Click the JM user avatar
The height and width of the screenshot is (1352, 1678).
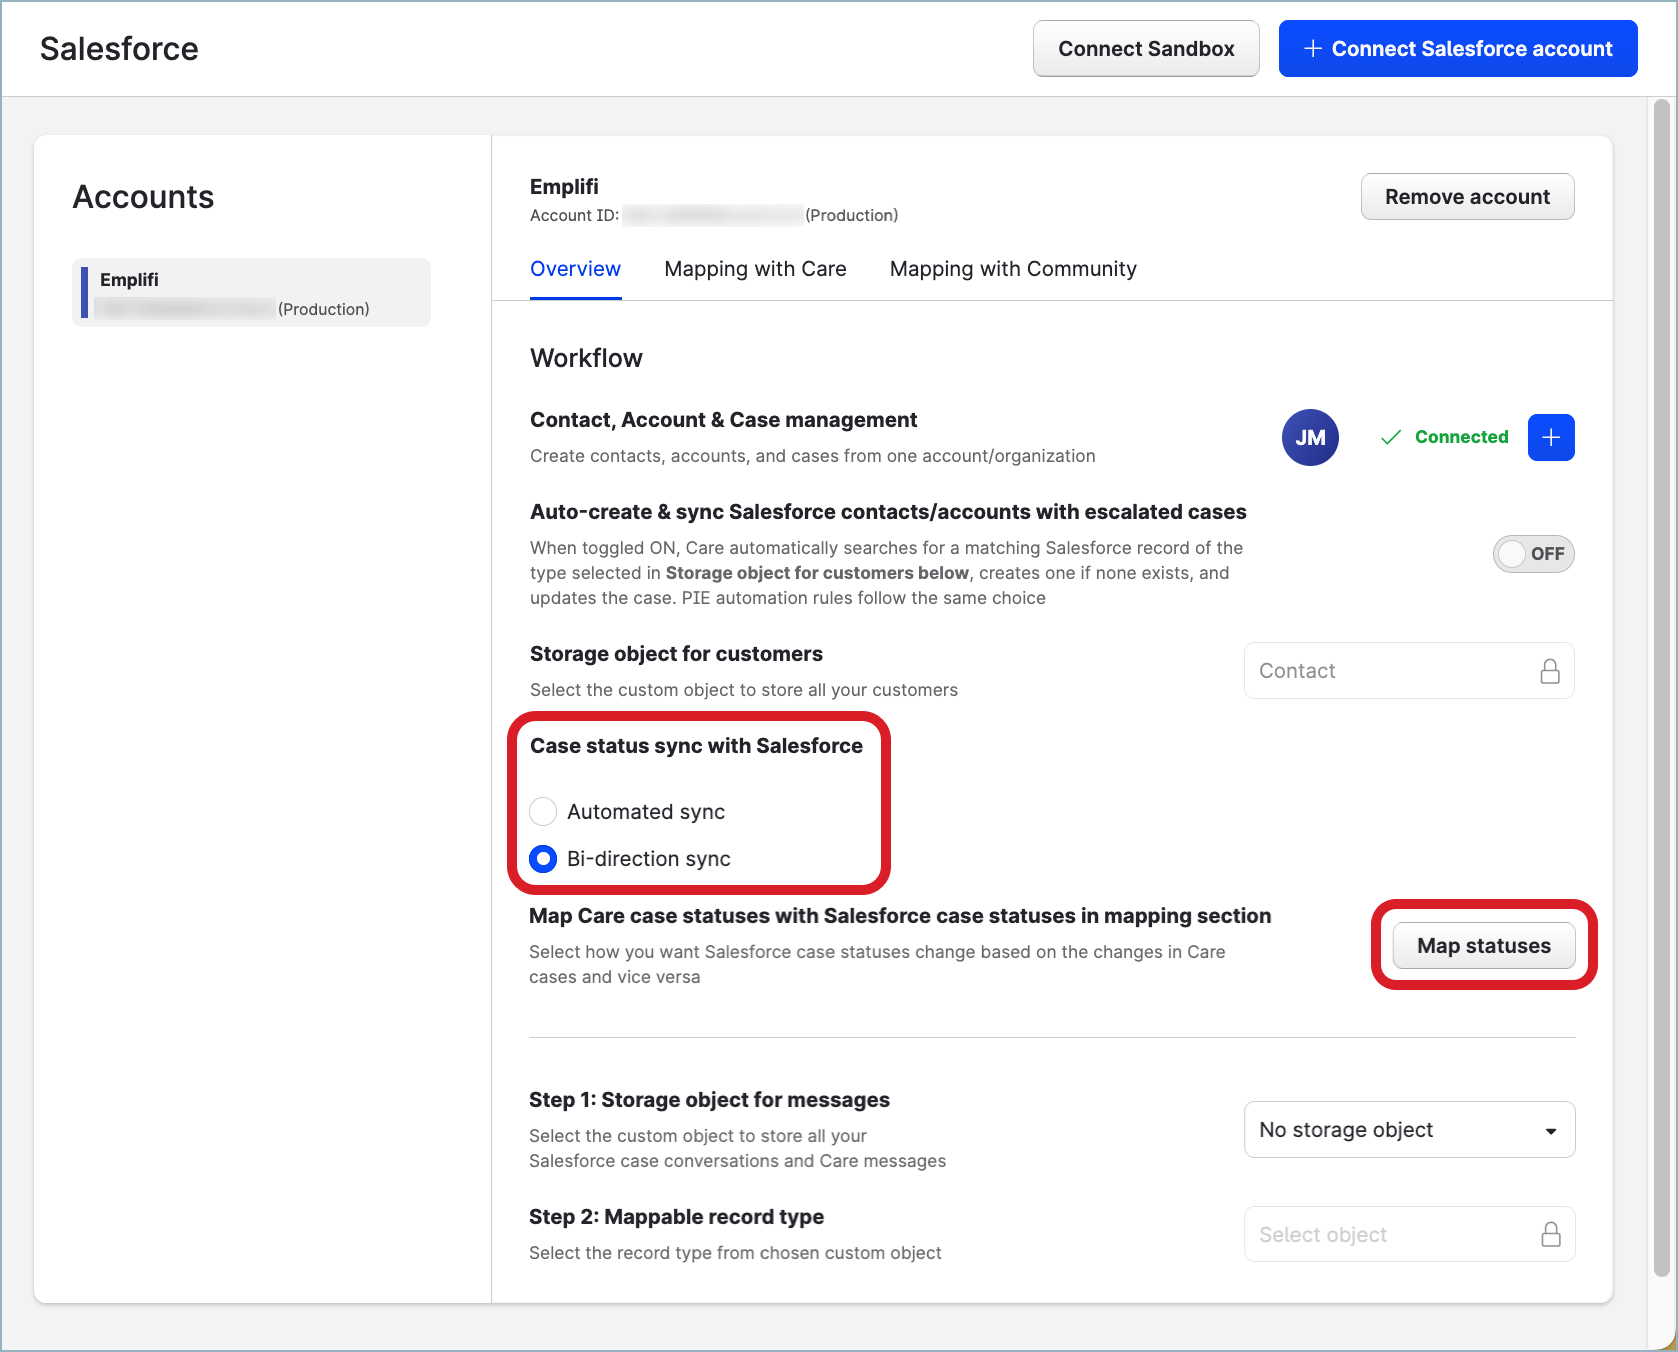[1310, 437]
